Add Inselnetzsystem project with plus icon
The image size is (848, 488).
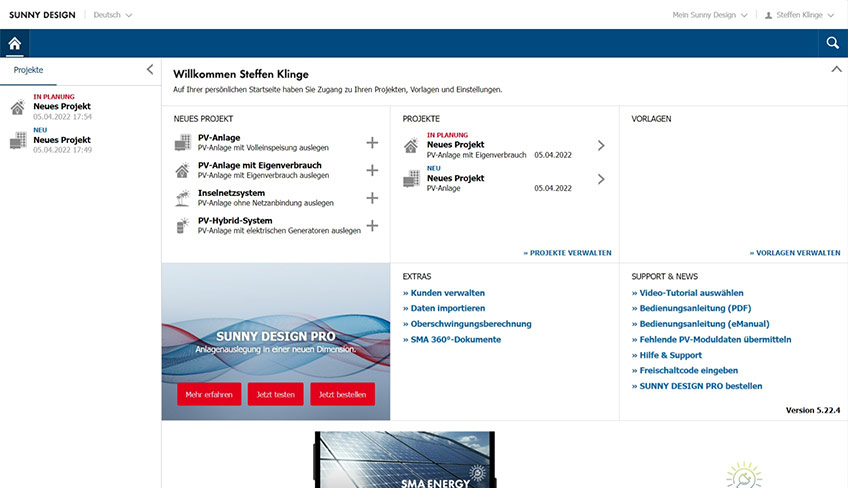(372, 198)
